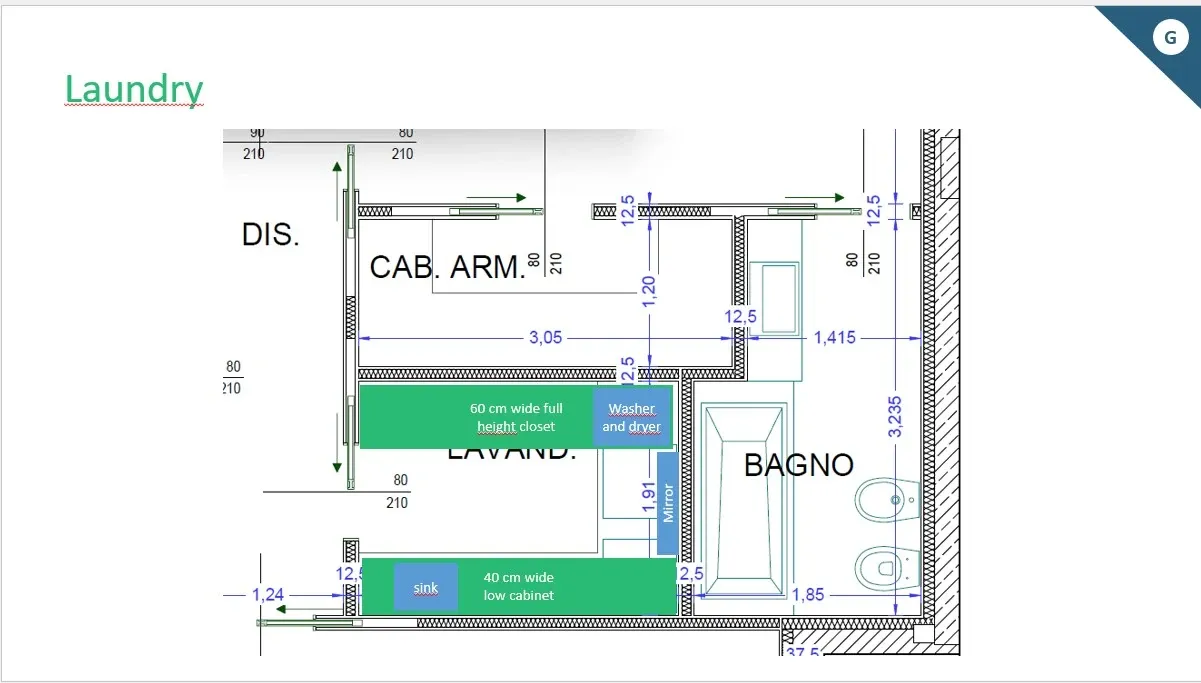Image resolution: width=1201 pixels, height=683 pixels.
Task: Click the lower bidet fixture symbol
Action: 888,568
